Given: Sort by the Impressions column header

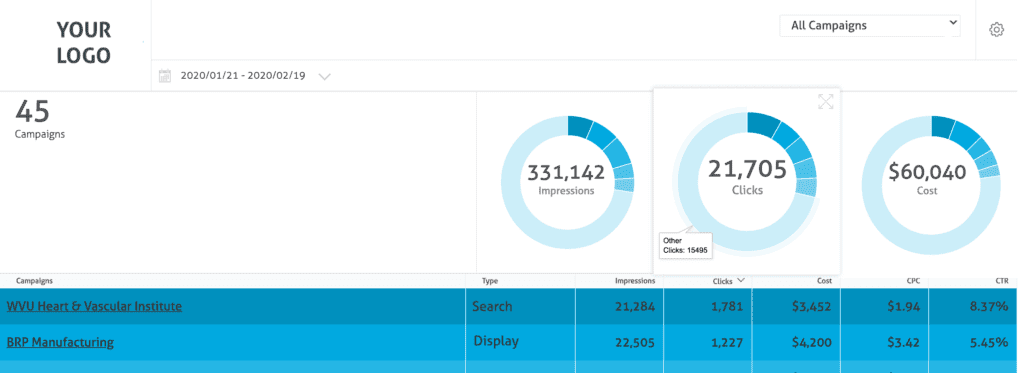Looking at the screenshot, I should click(635, 281).
